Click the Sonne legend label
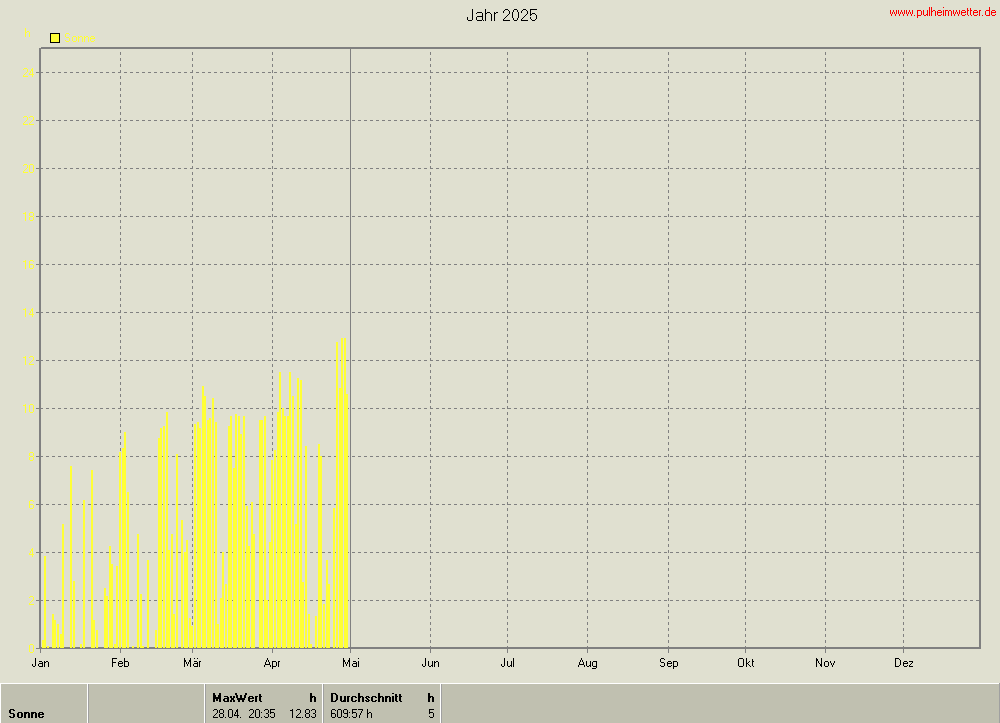Viewport: 1000px width, 723px height. coord(80,38)
